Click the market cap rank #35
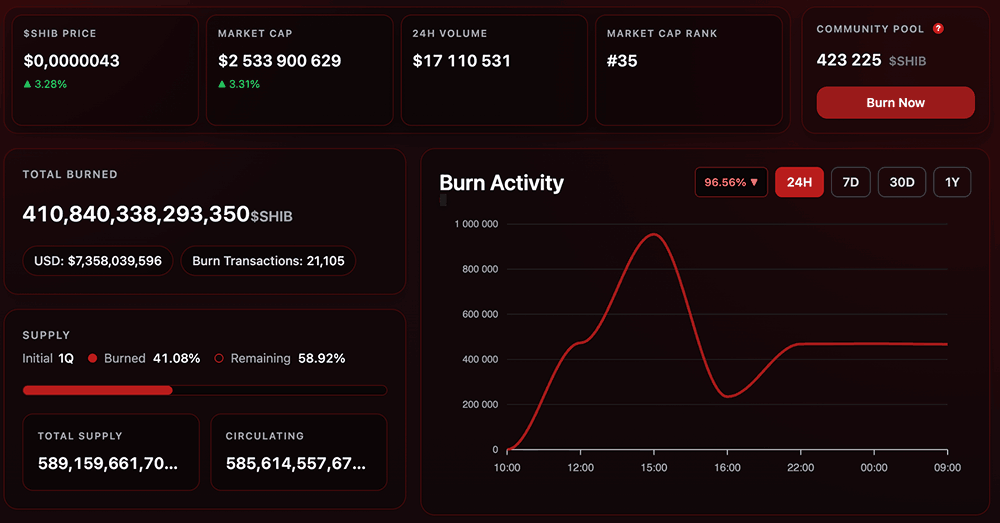 click(622, 61)
